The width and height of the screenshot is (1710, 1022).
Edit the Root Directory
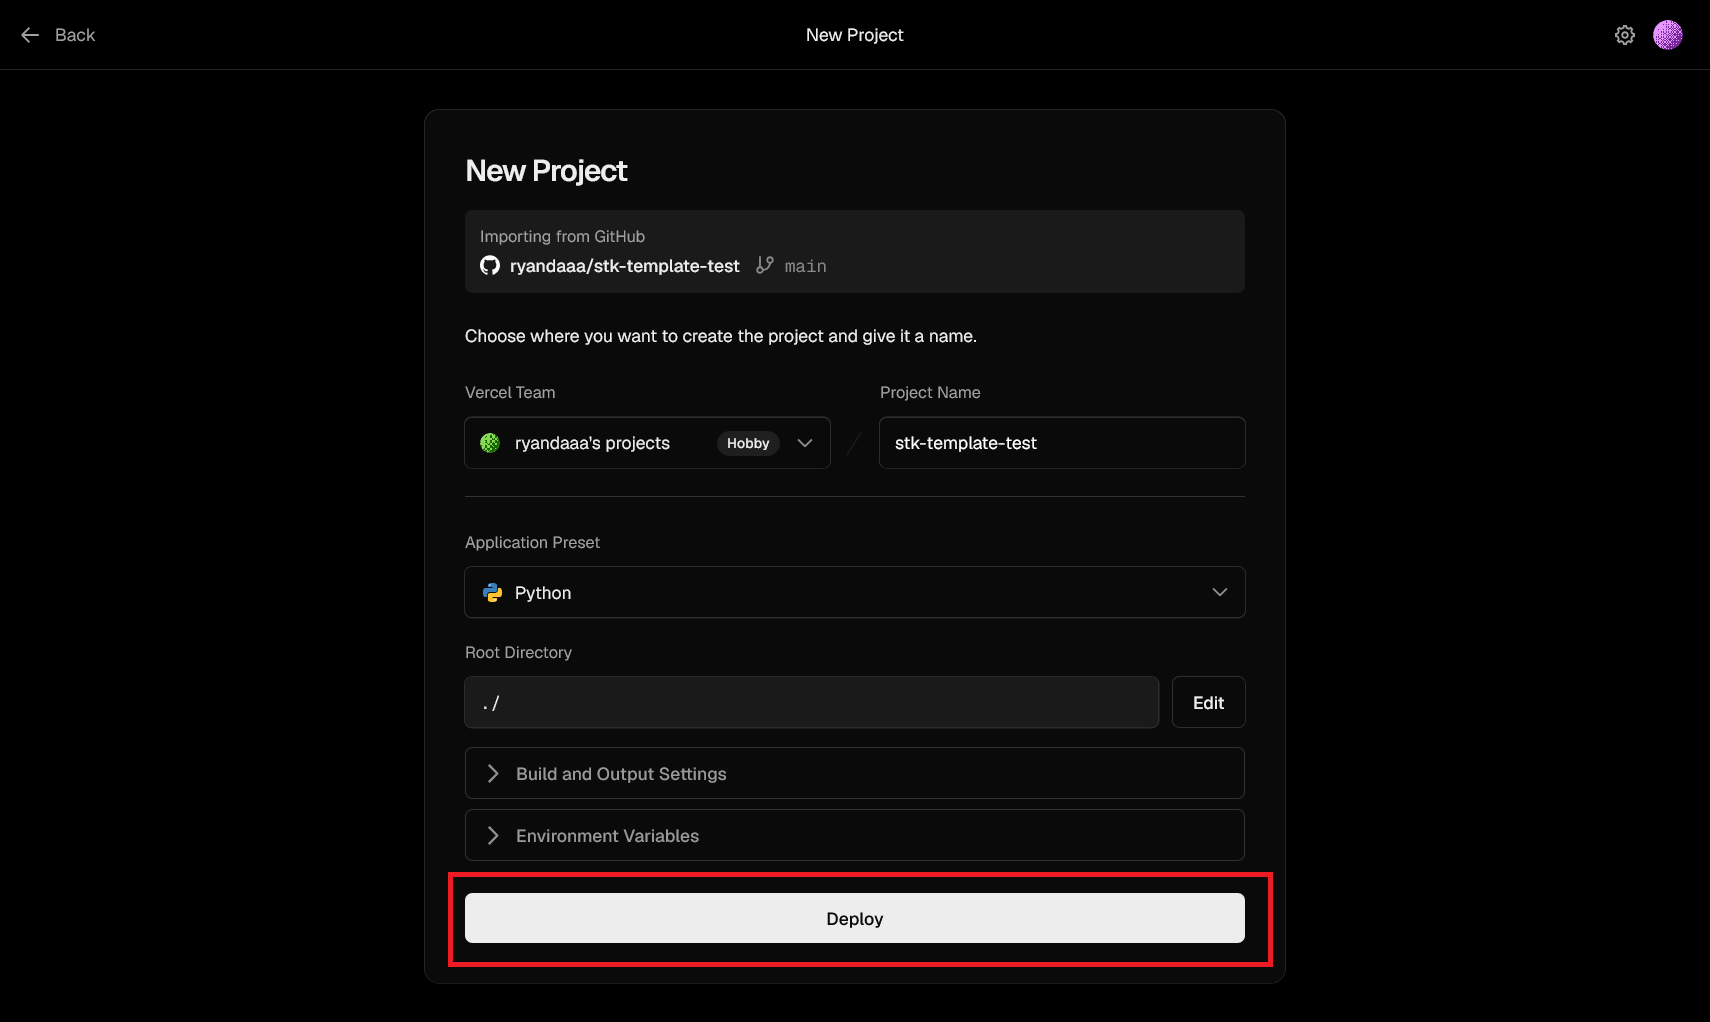pos(1208,702)
